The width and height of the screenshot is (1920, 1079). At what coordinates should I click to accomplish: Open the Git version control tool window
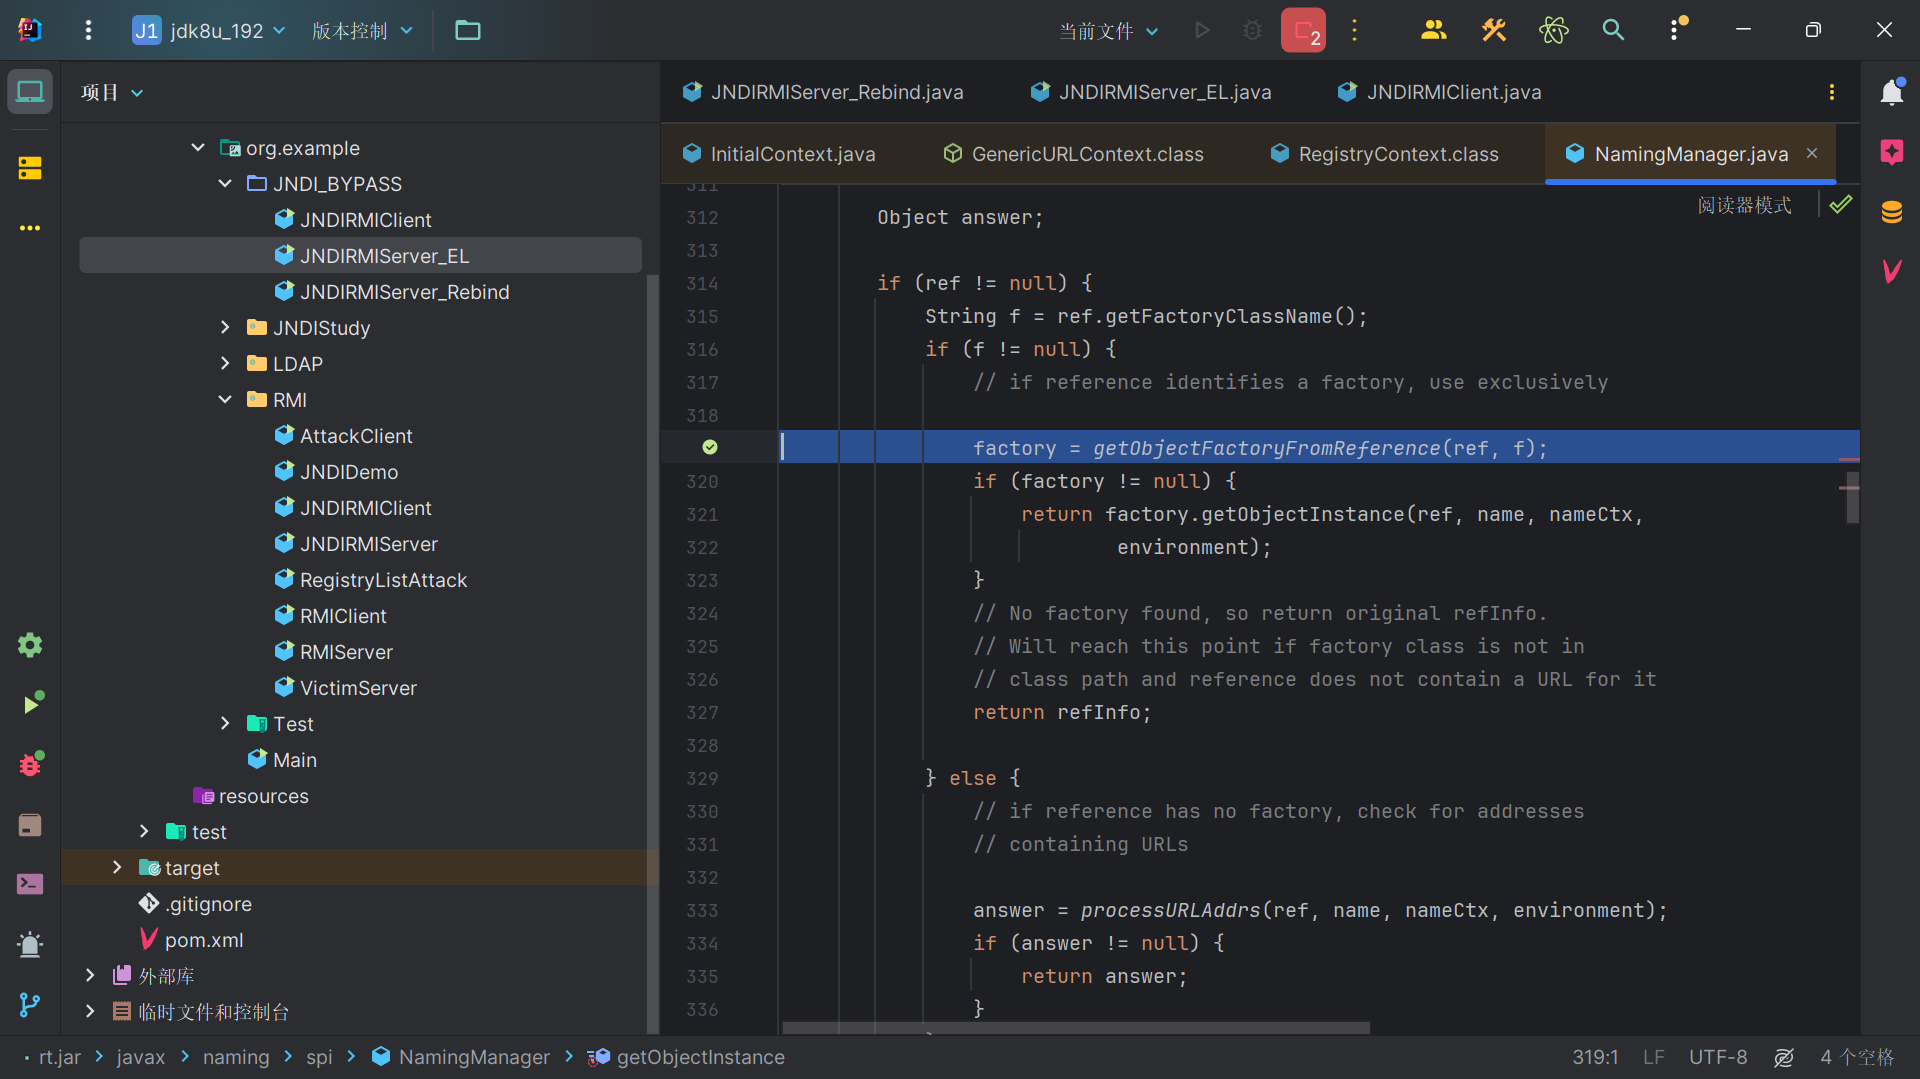(x=30, y=1004)
